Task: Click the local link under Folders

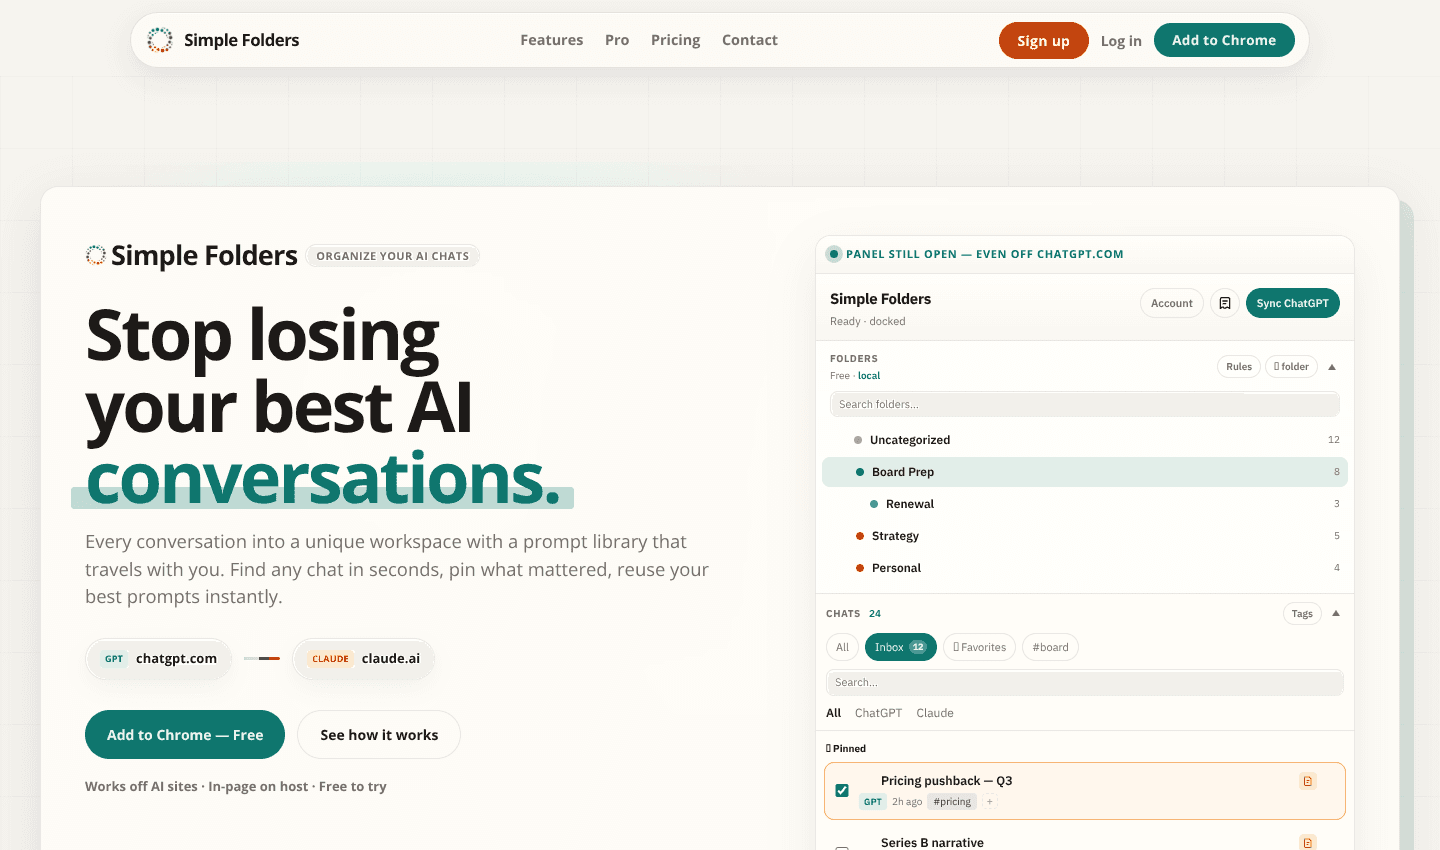Action: (x=869, y=376)
